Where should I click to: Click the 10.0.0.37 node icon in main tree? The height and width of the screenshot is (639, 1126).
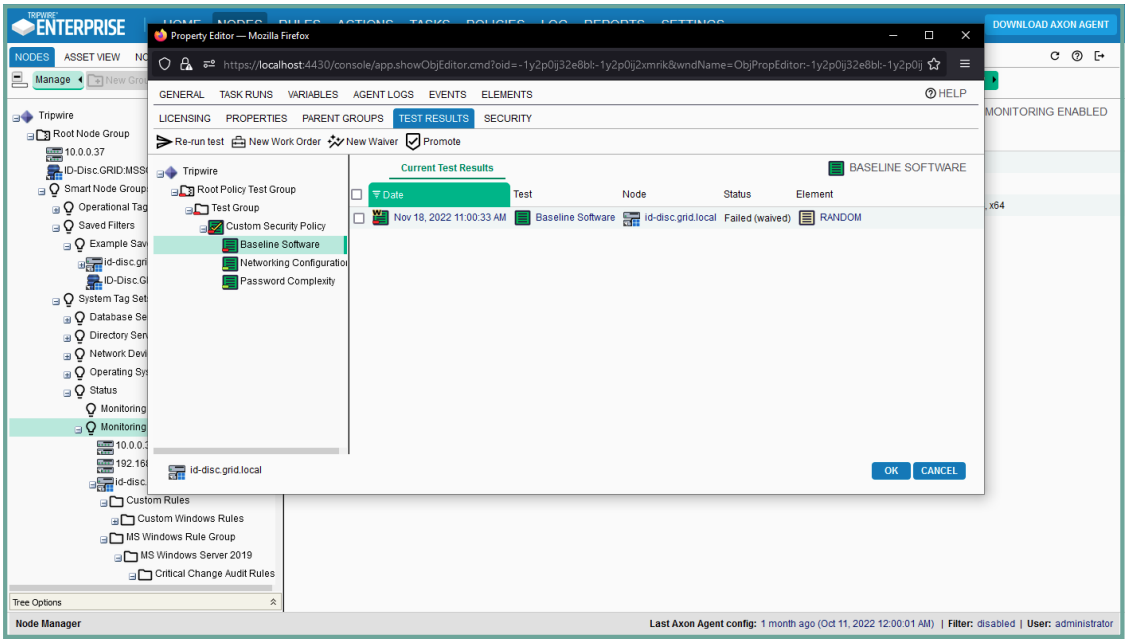54,152
